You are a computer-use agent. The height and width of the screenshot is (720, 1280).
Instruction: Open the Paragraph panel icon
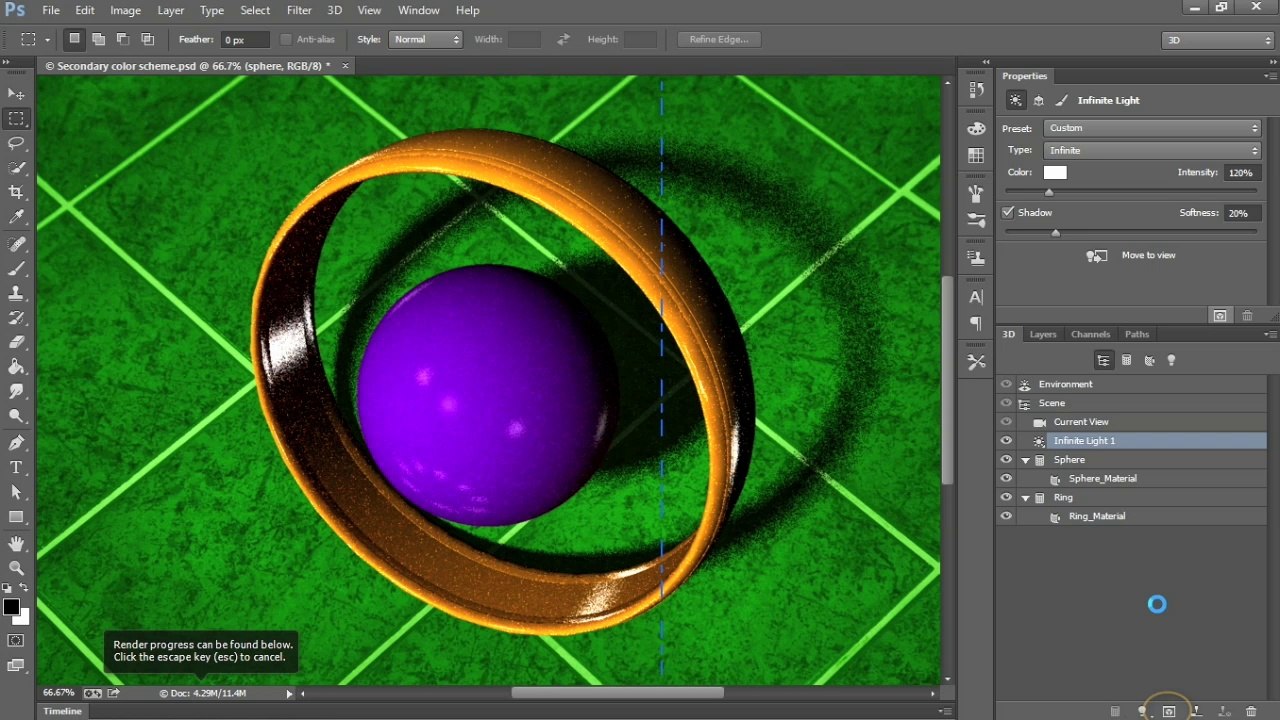[976, 323]
